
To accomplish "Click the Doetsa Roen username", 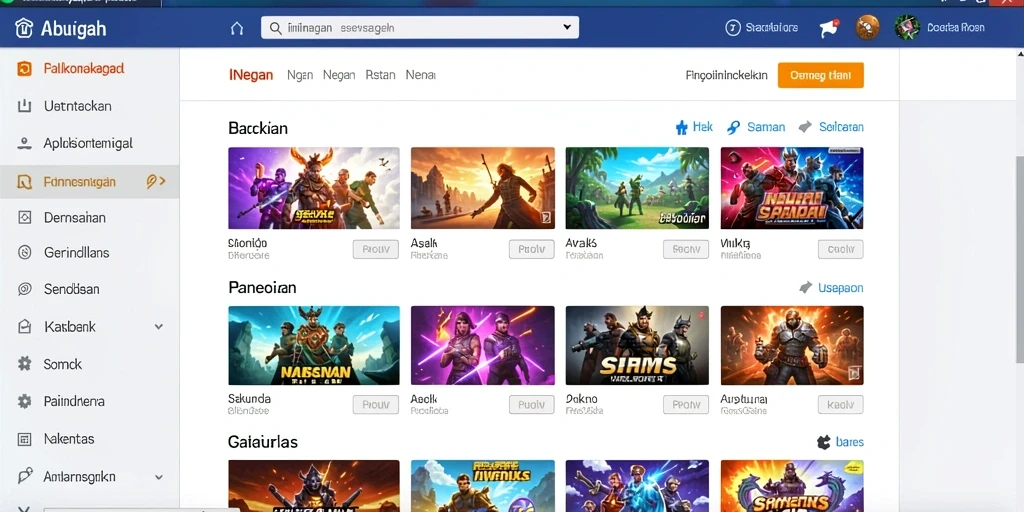I will coord(955,27).
